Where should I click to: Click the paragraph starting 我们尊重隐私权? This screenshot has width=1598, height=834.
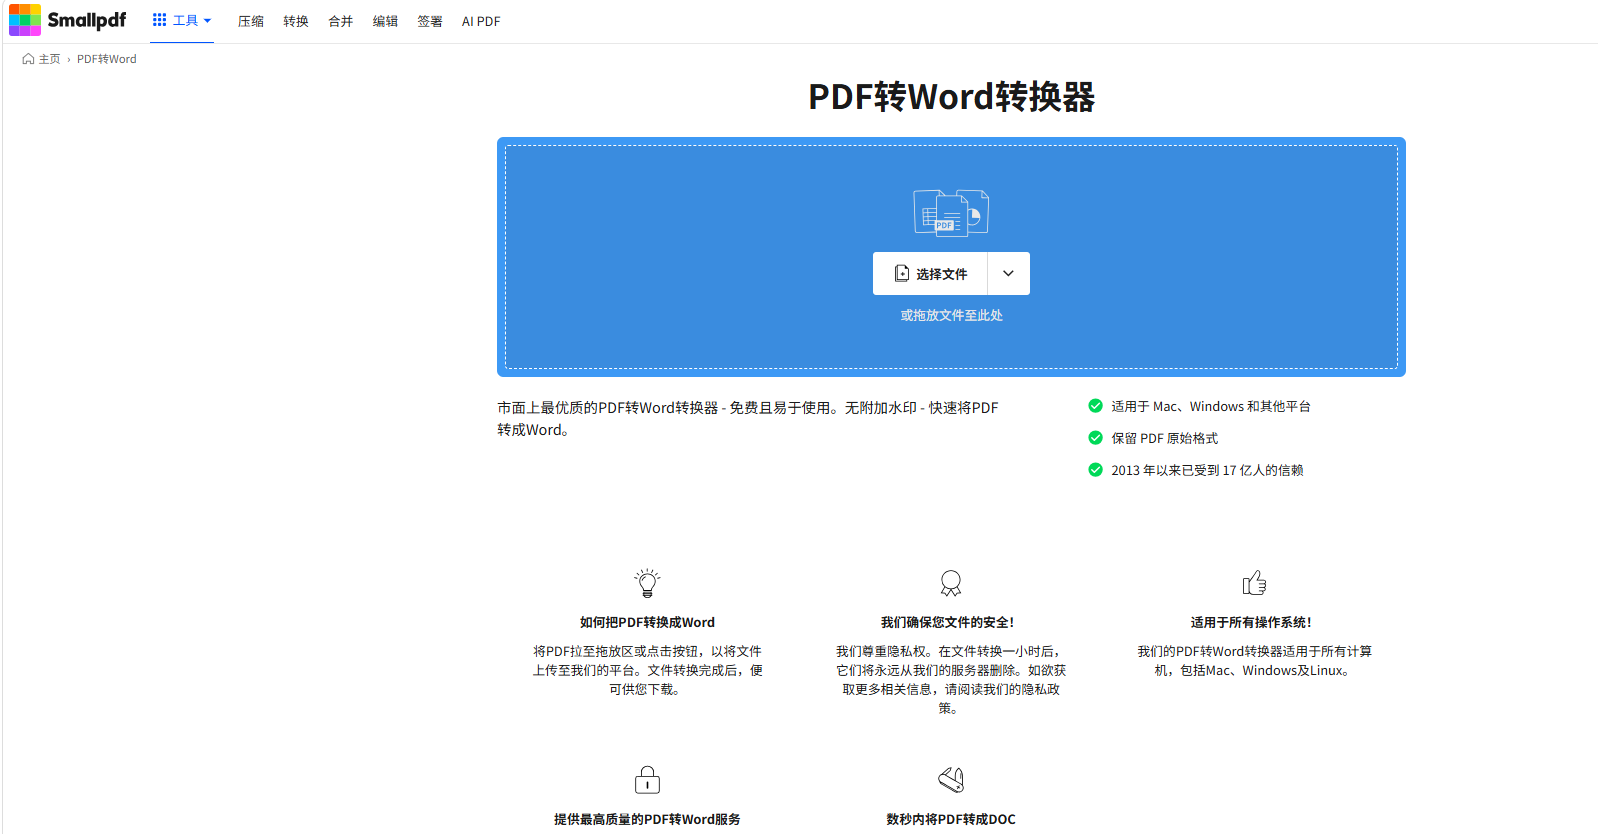[951, 679]
